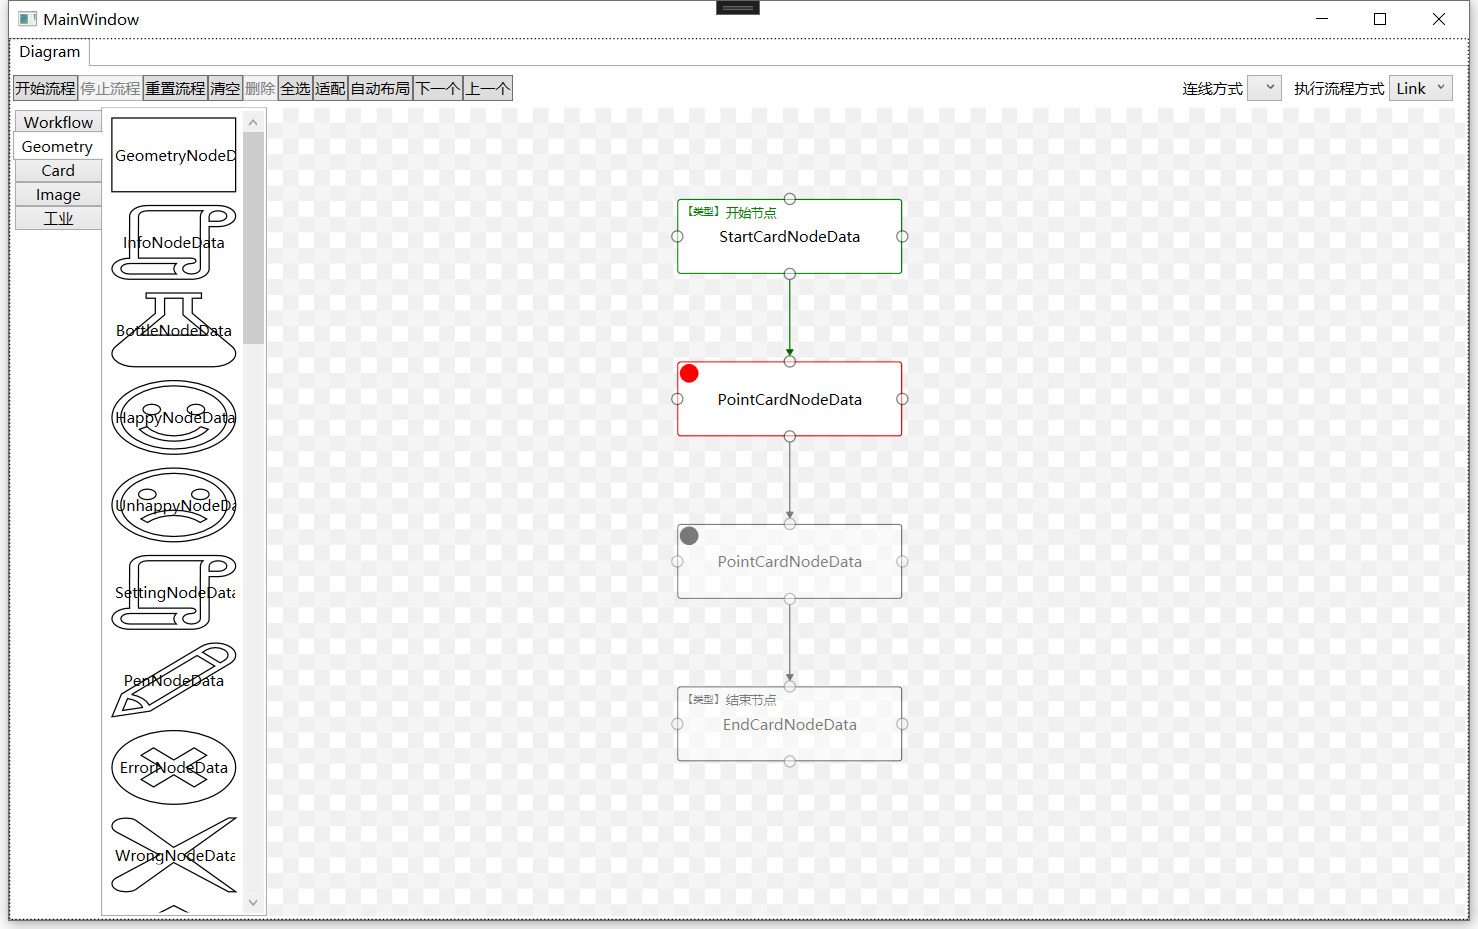Select the StartCardNodeData node

[x=790, y=237]
